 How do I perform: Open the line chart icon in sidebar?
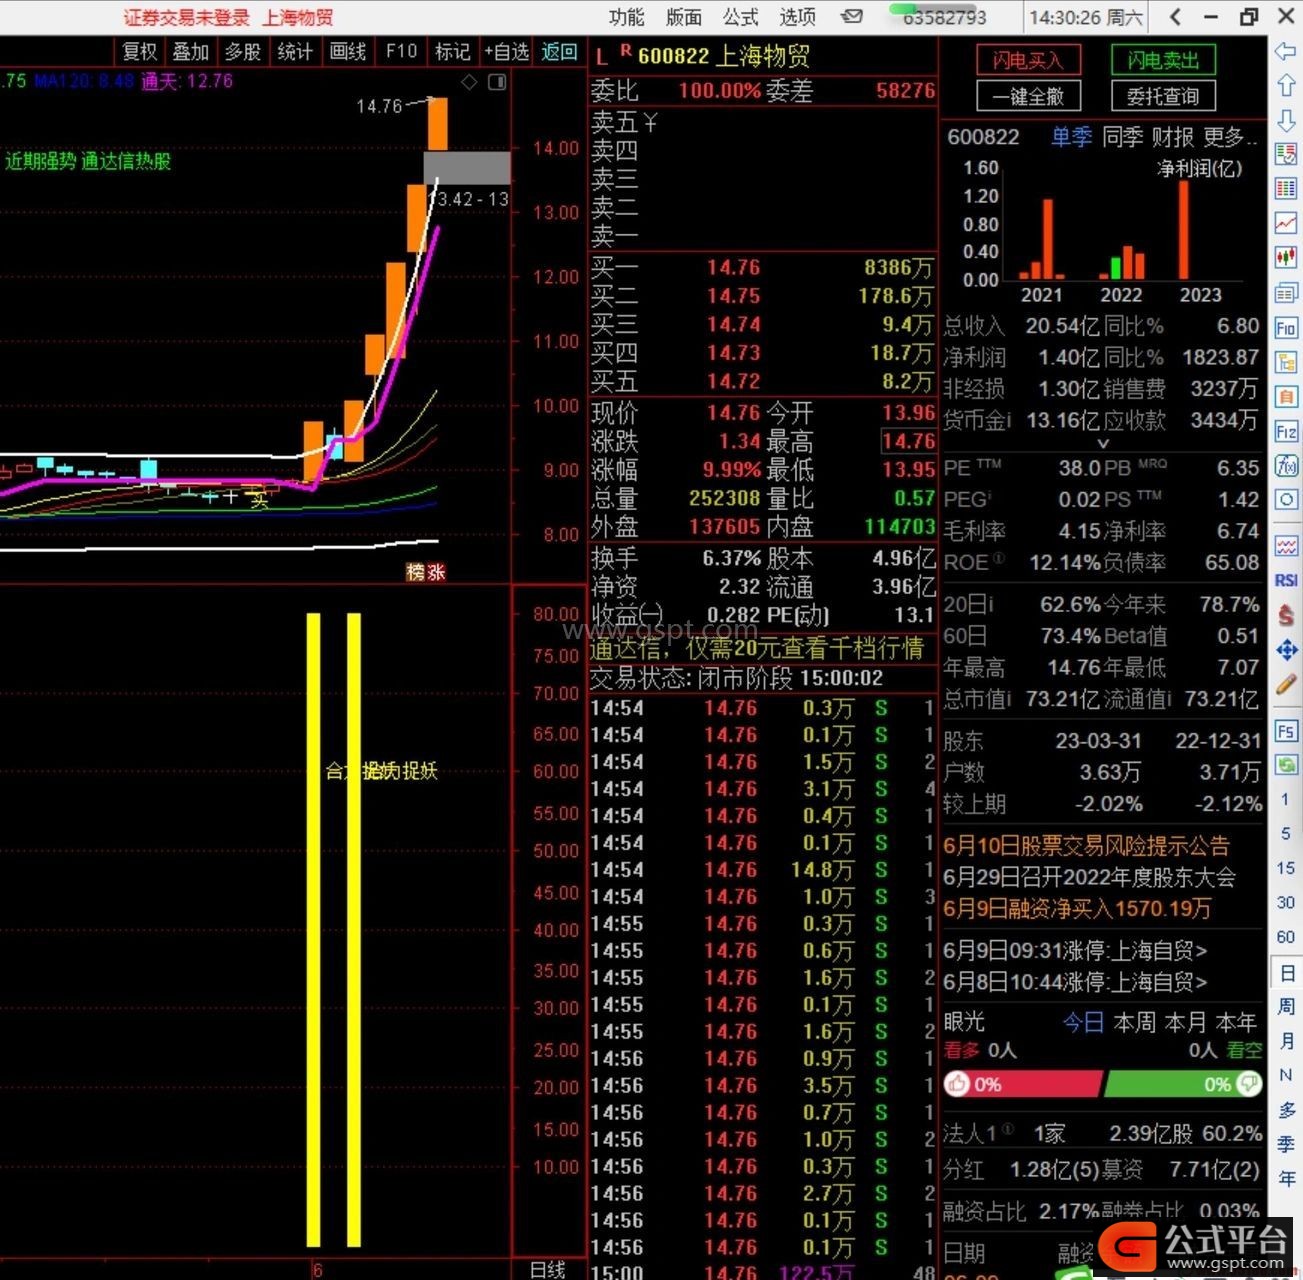click(x=1286, y=223)
